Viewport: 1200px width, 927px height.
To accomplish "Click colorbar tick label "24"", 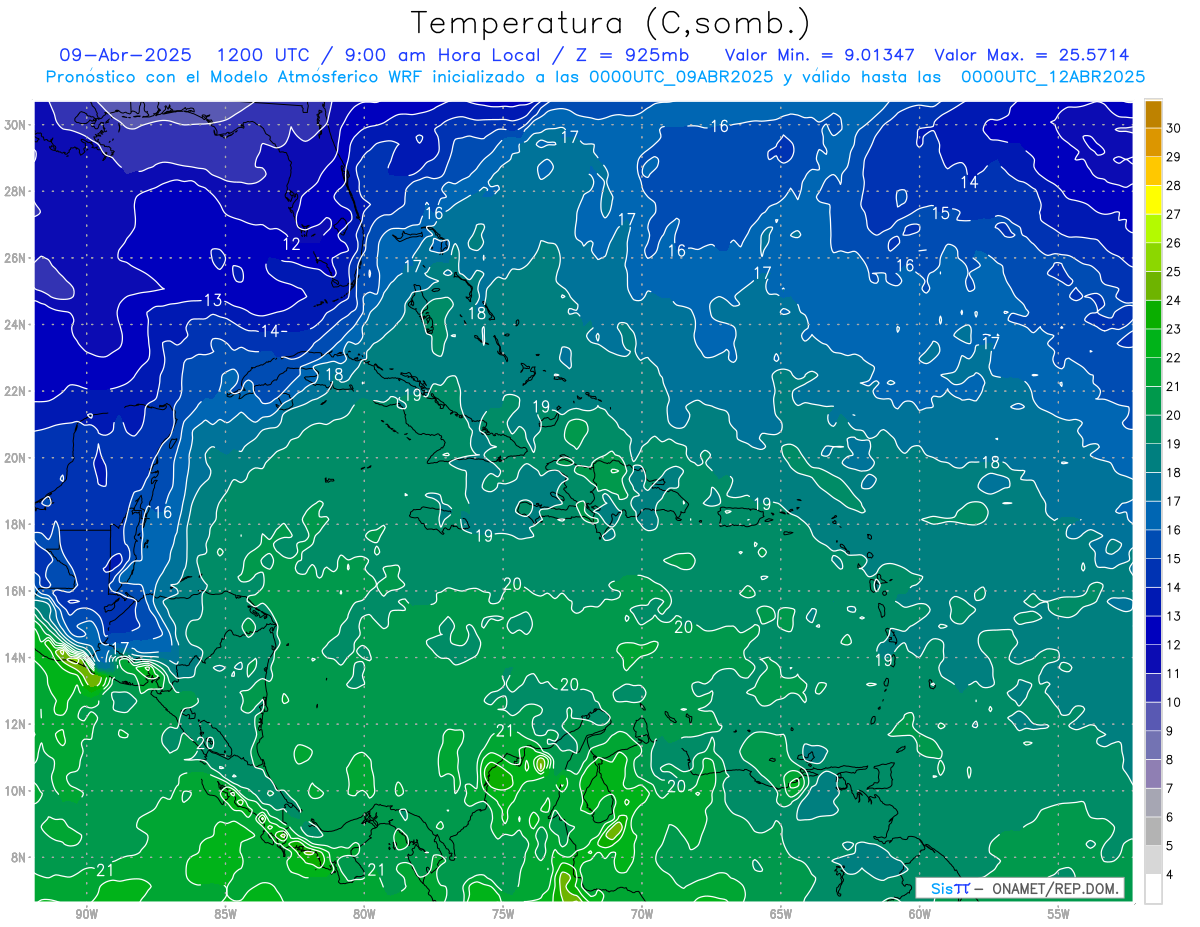I will coord(1174,300).
